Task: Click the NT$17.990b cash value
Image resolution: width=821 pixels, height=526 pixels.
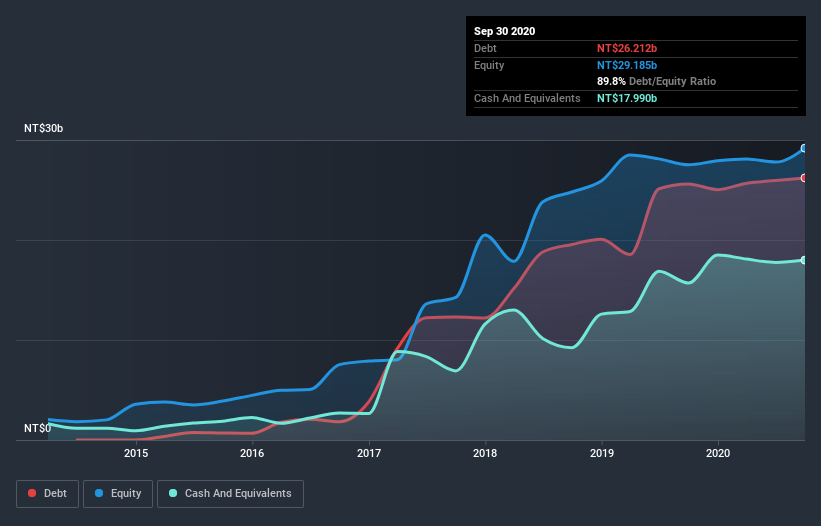Action: pos(627,98)
